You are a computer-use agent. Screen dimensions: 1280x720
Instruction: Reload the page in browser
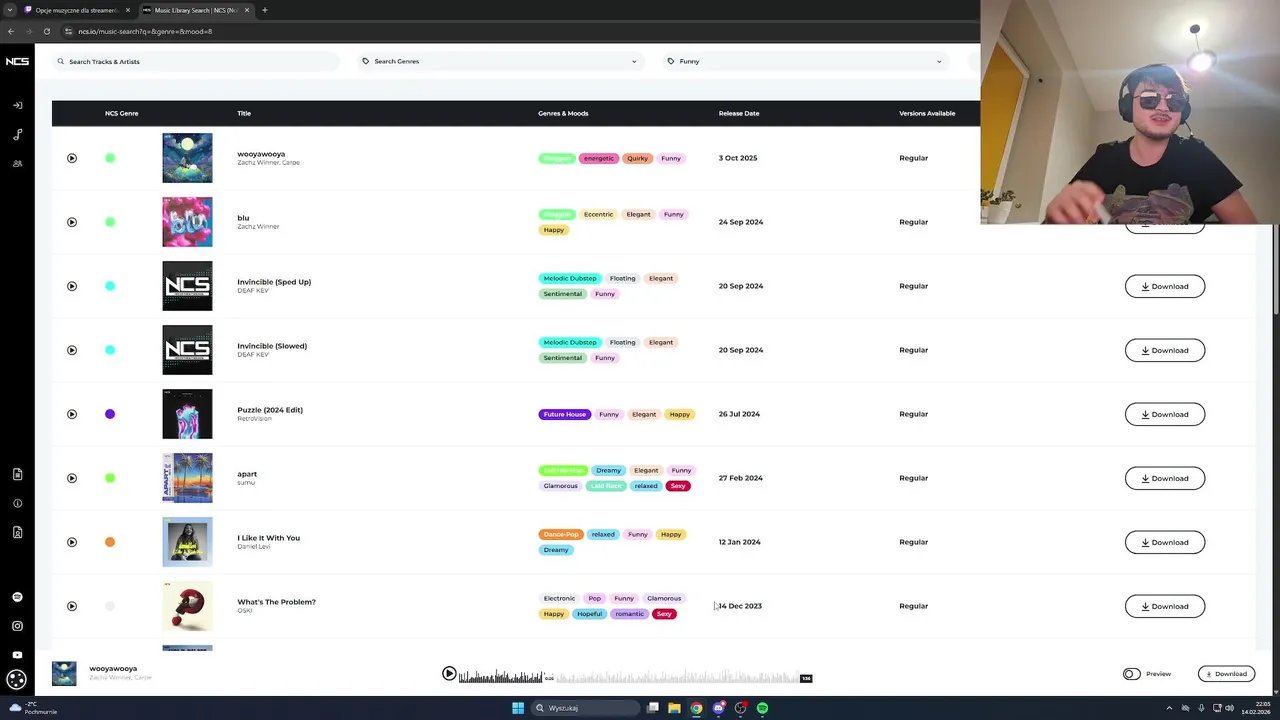(x=46, y=31)
